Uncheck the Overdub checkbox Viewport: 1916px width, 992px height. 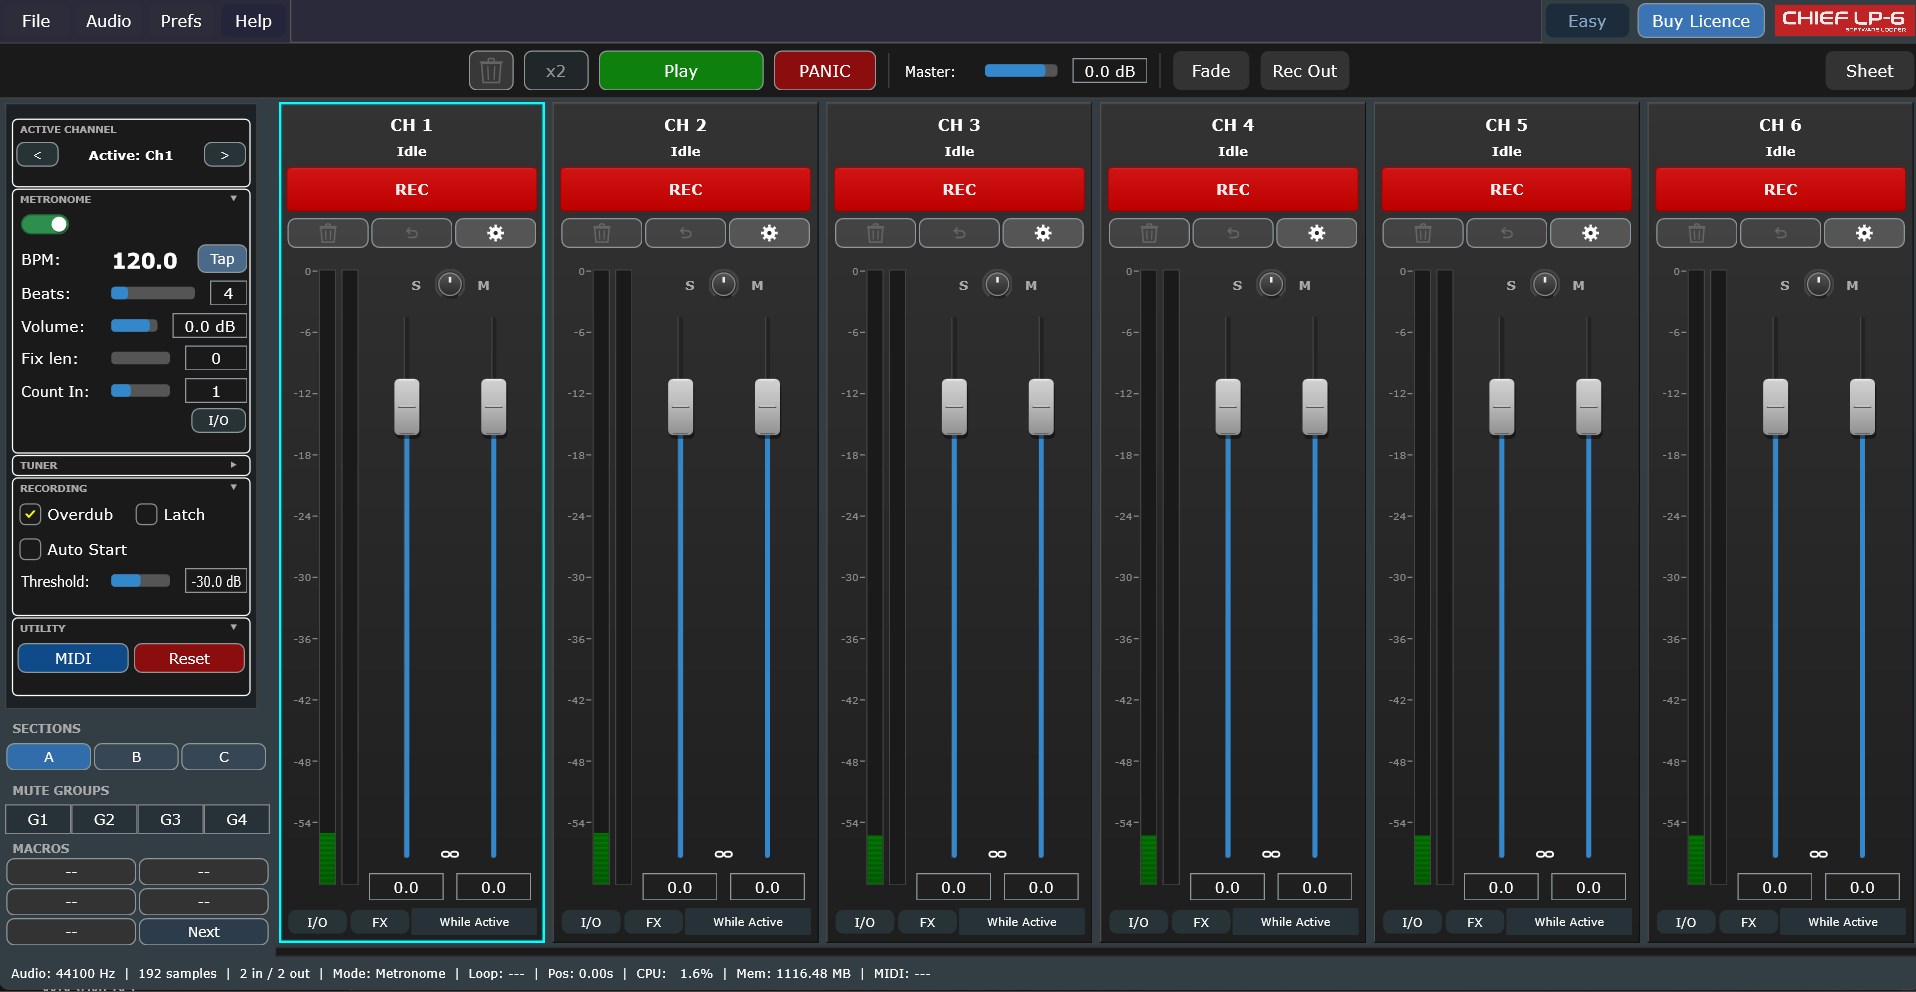(31, 515)
